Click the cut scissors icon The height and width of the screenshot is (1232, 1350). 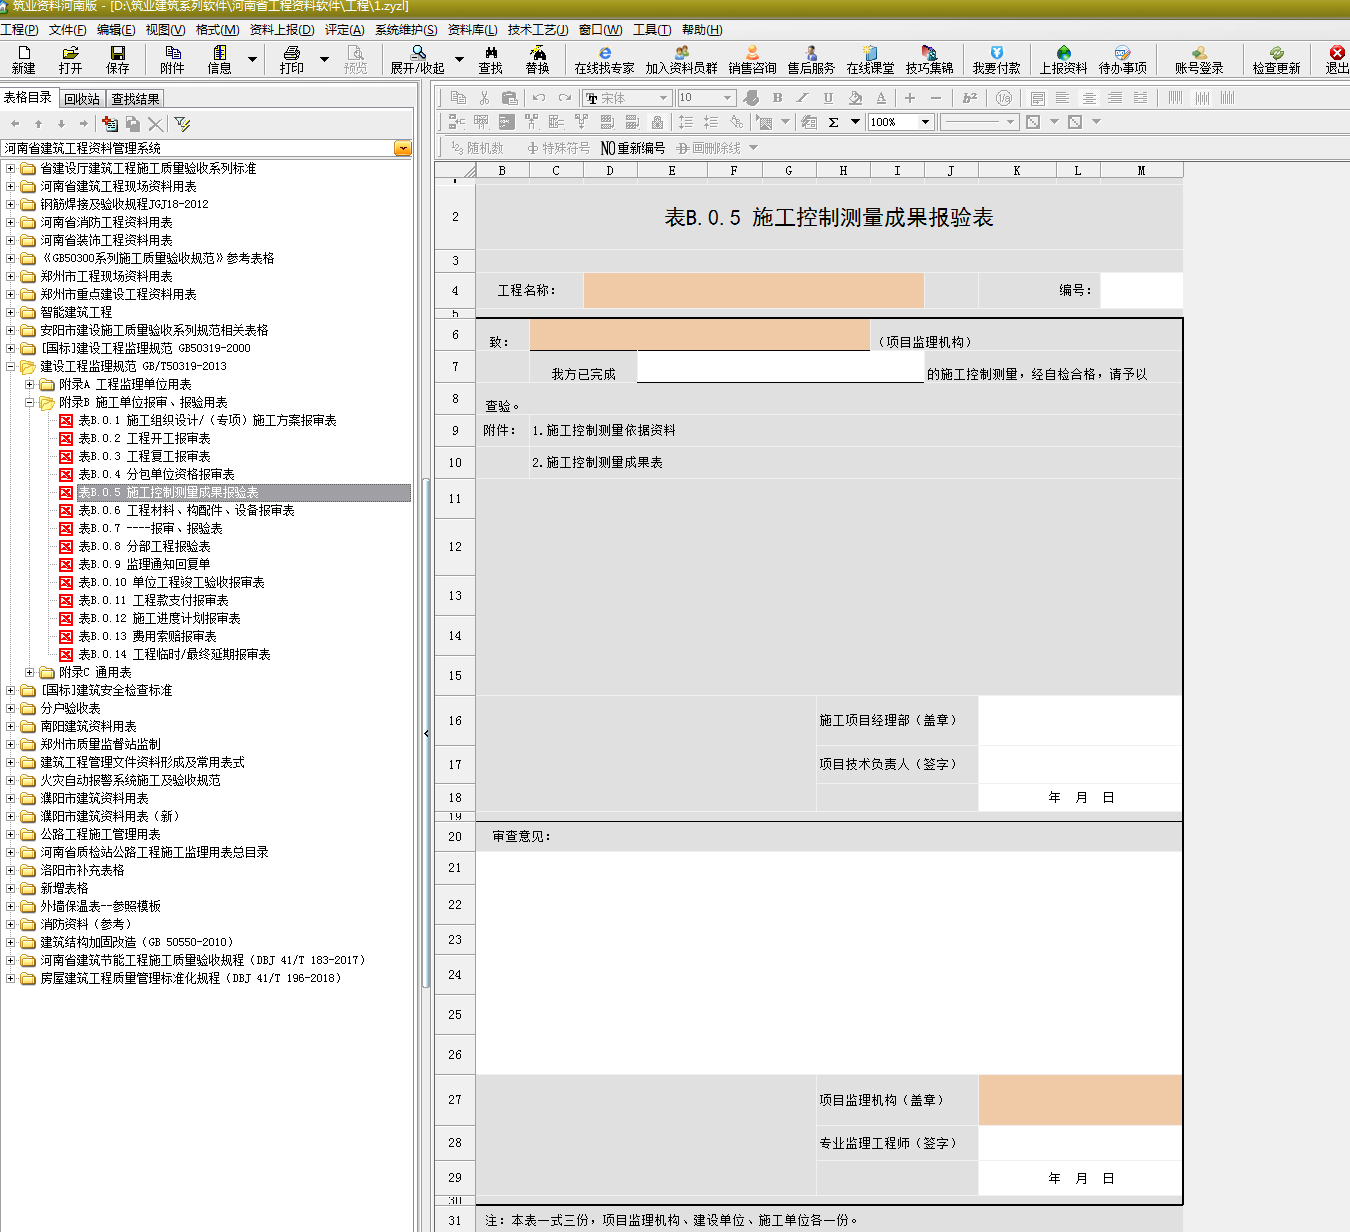tap(484, 98)
